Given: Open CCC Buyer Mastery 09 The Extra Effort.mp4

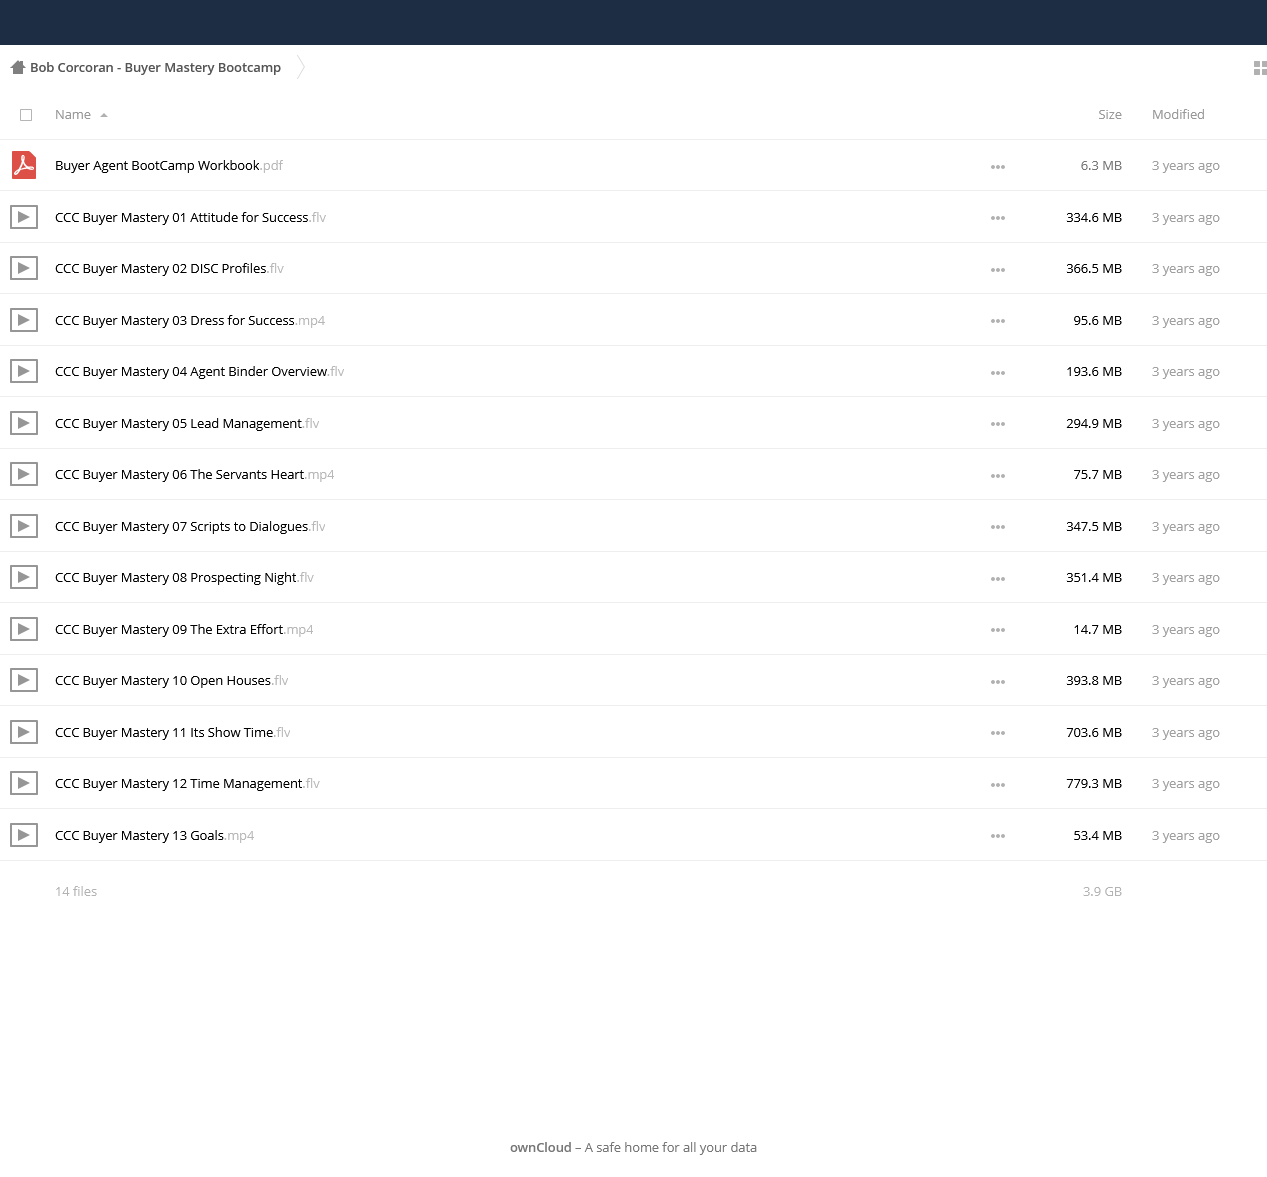Looking at the screenshot, I should click(184, 629).
